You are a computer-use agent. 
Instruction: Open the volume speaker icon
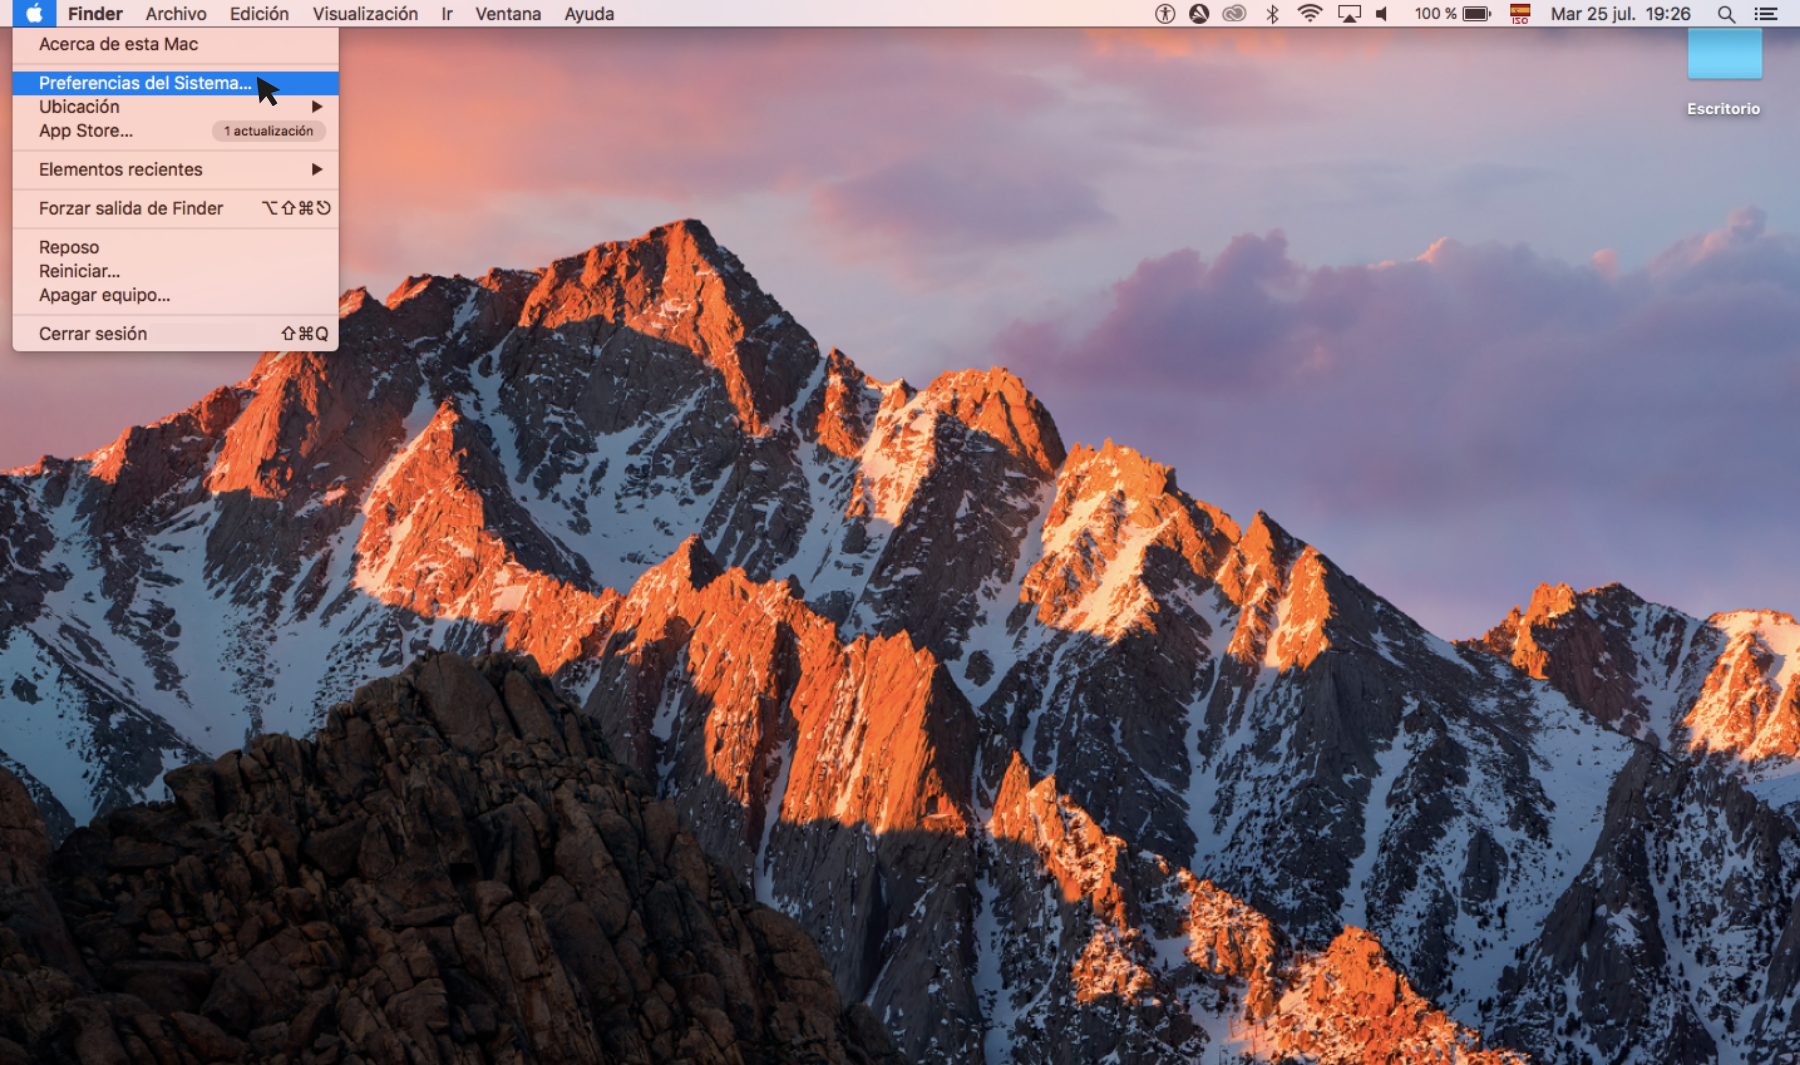tap(1382, 14)
